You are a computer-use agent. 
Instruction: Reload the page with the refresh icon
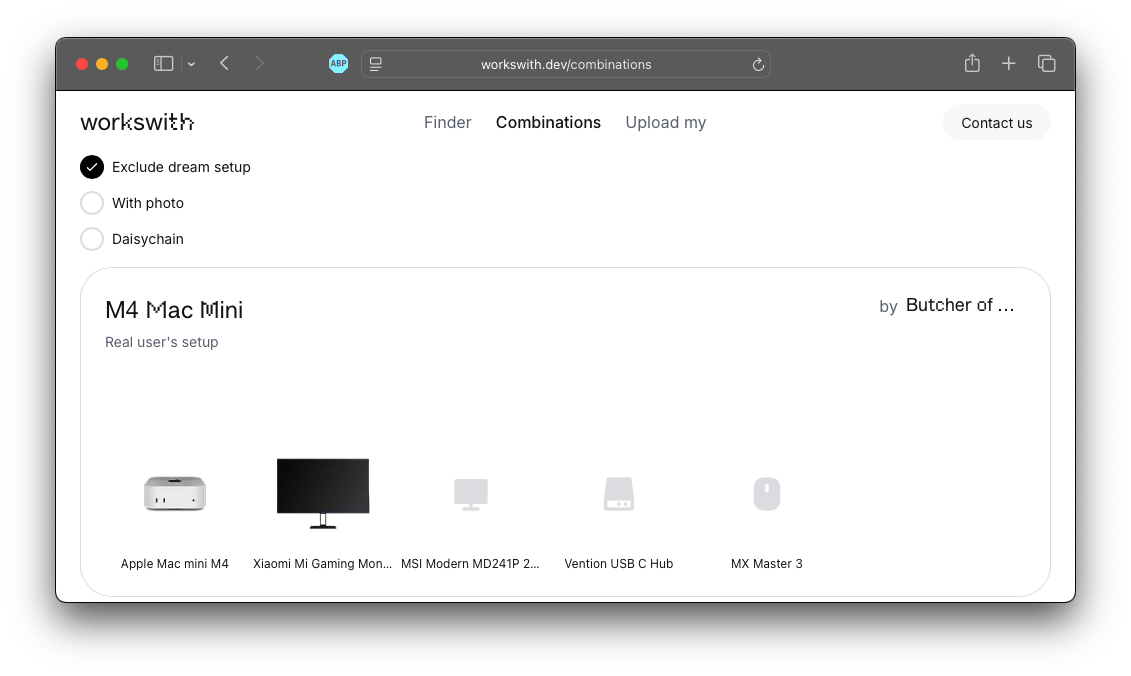[x=758, y=64]
